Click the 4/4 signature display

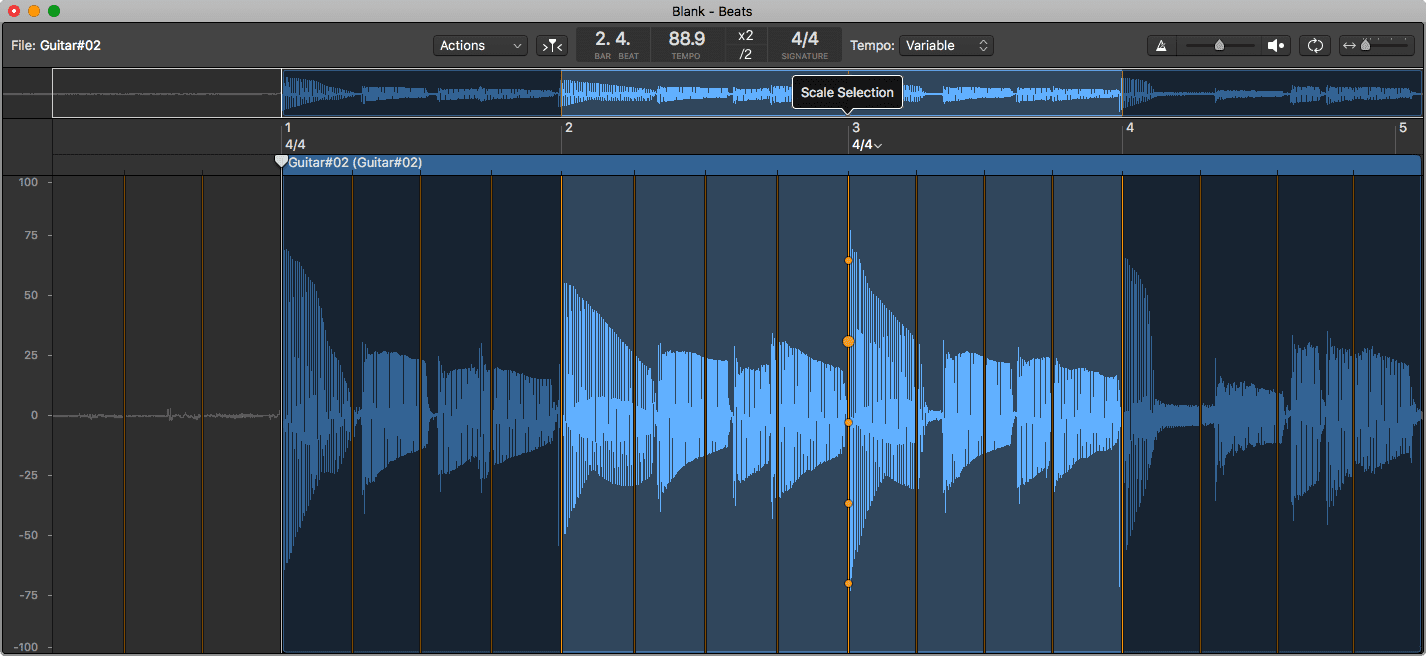[x=804, y=40]
